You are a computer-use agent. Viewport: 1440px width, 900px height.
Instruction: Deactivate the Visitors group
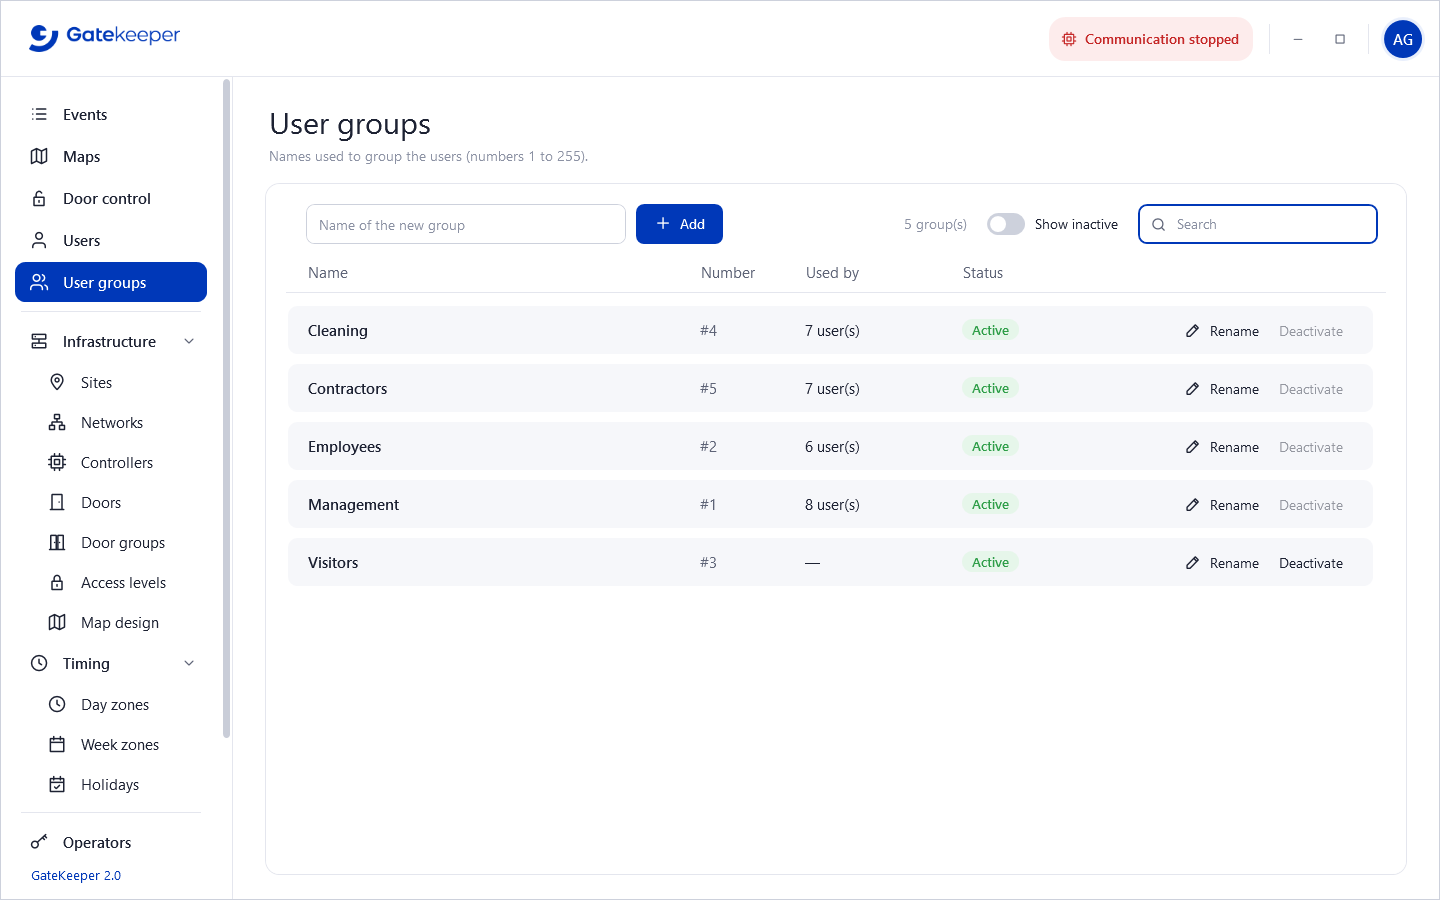coord(1311,563)
